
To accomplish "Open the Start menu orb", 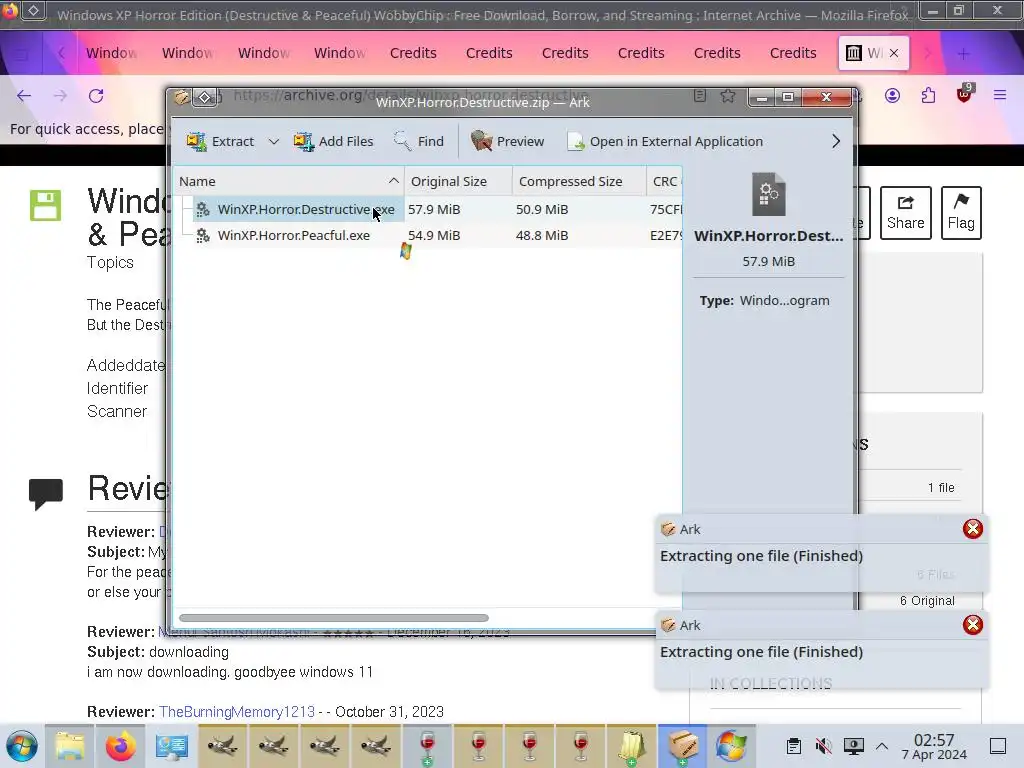I will pos(22,746).
